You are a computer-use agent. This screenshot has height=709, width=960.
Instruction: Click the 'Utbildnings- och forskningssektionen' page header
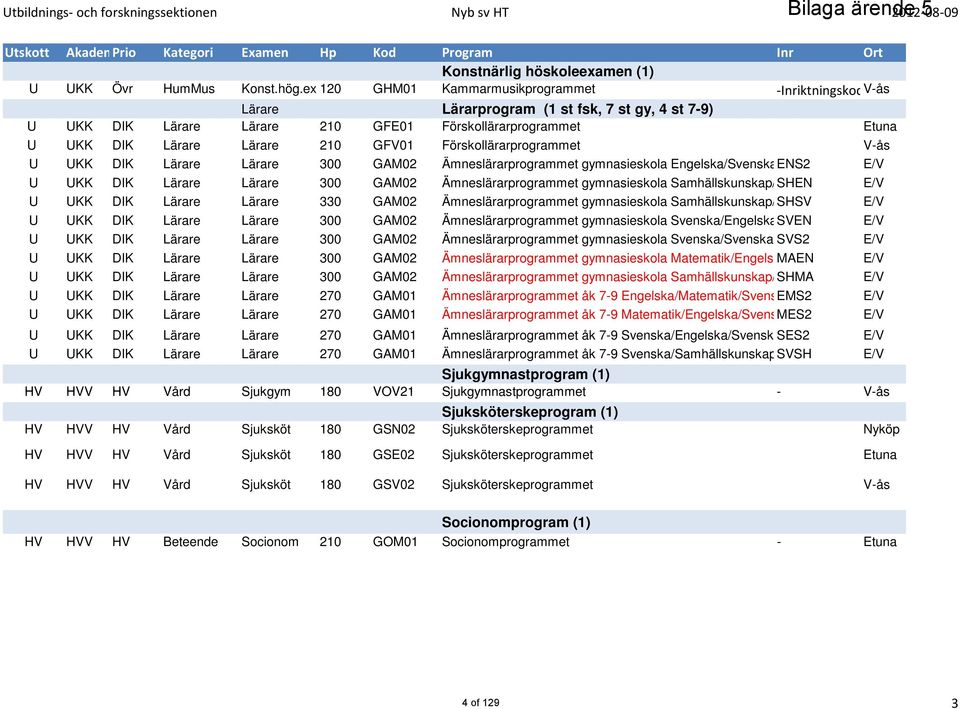110,12
